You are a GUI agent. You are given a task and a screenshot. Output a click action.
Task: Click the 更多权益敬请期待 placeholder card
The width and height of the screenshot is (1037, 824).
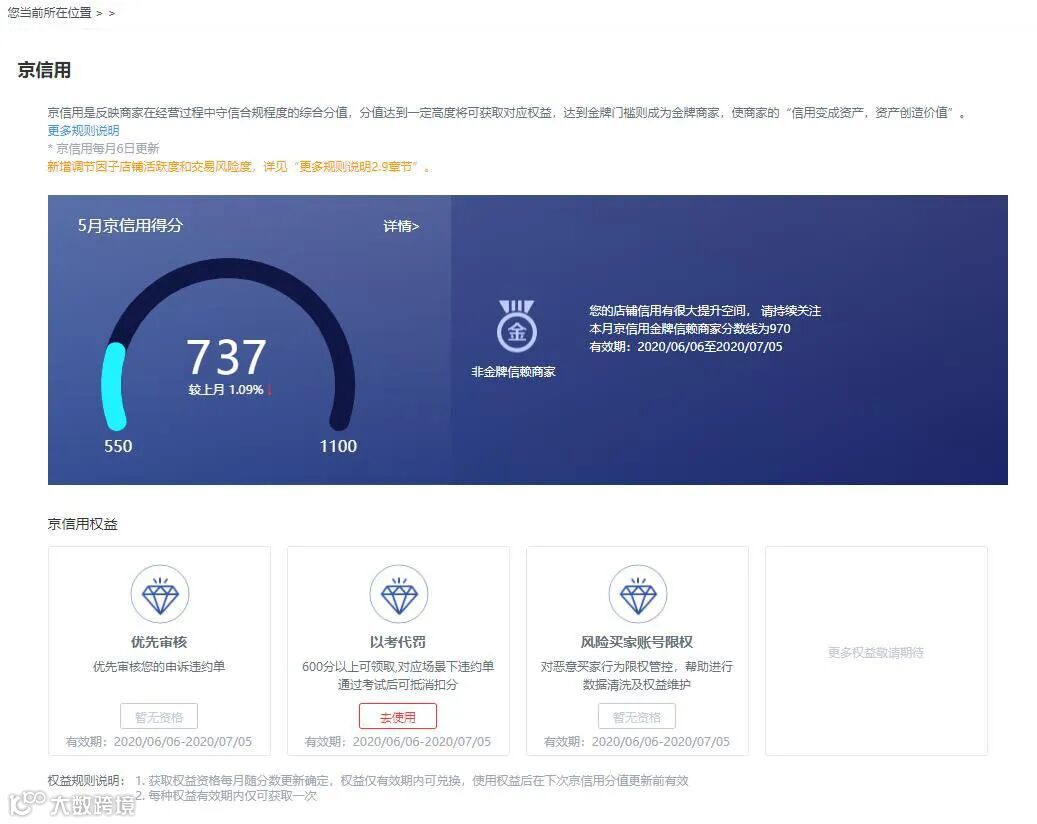click(876, 651)
